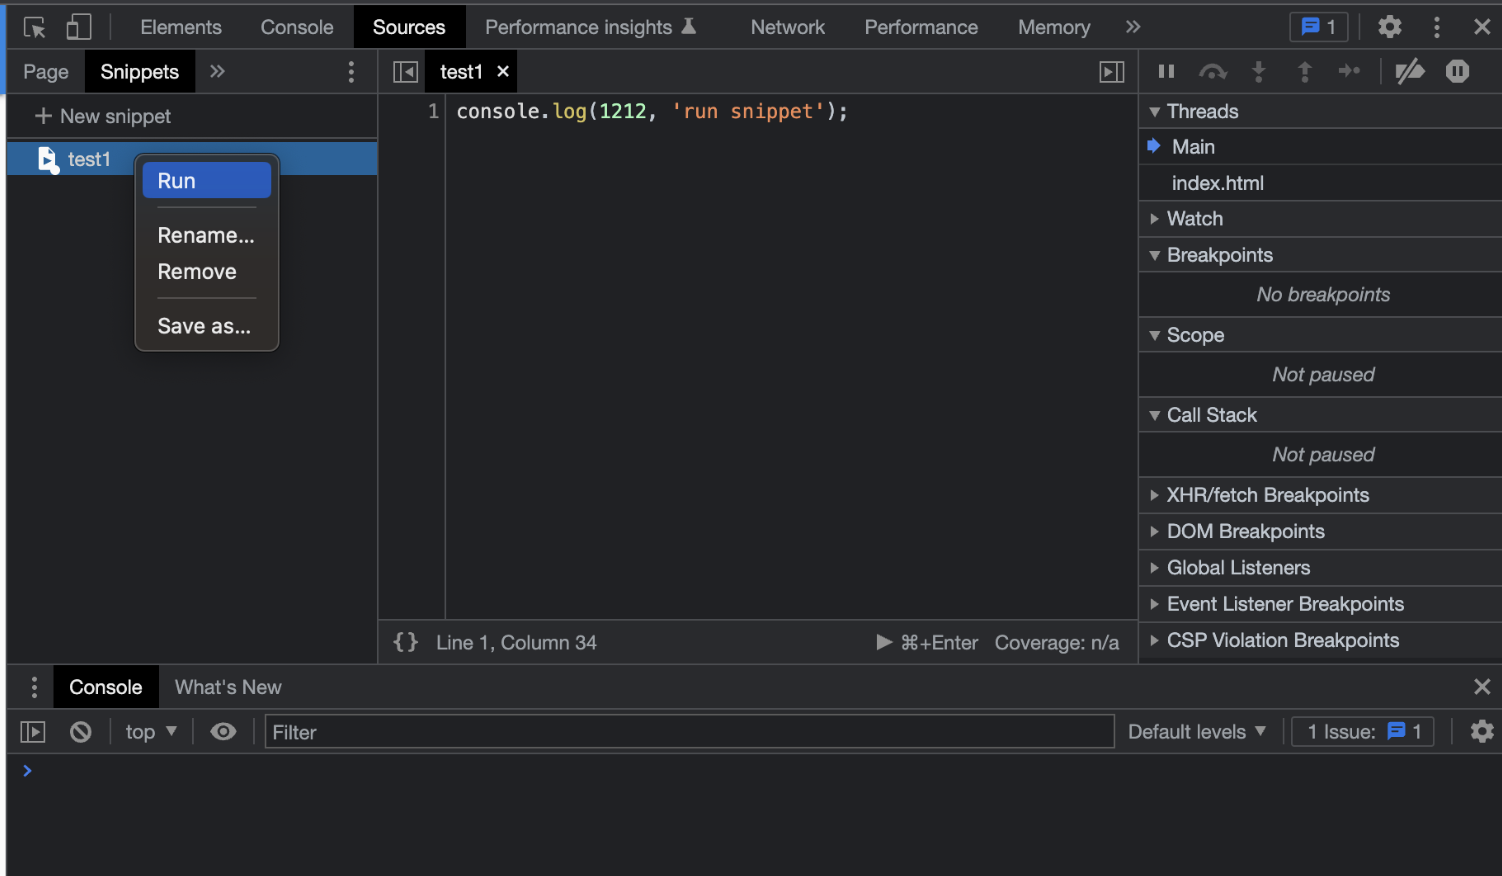Select Run from the context menu
Screen dimensions: 1502x876
coord(206,181)
